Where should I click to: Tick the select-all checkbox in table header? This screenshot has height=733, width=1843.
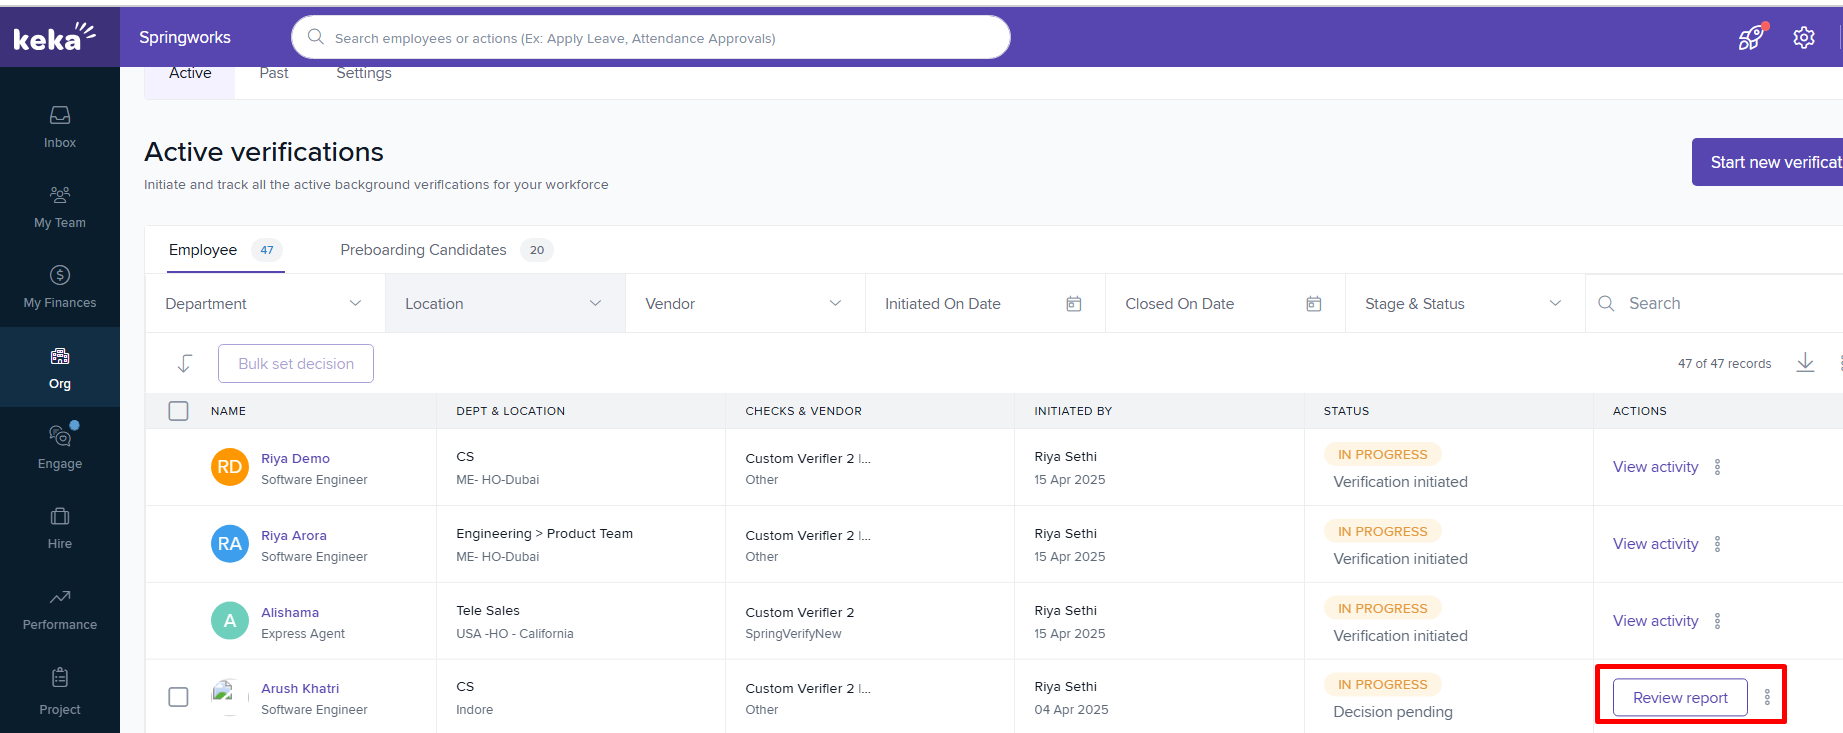click(x=178, y=411)
